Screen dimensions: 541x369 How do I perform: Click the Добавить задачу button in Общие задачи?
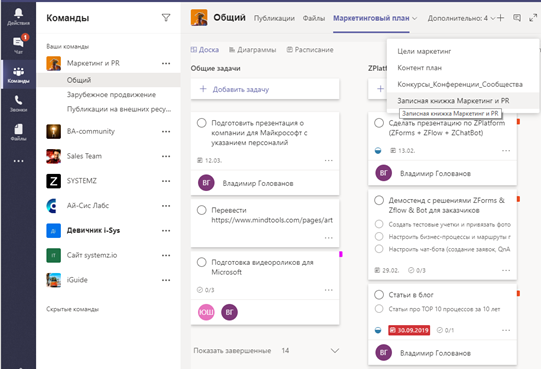click(x=265, y=89)
